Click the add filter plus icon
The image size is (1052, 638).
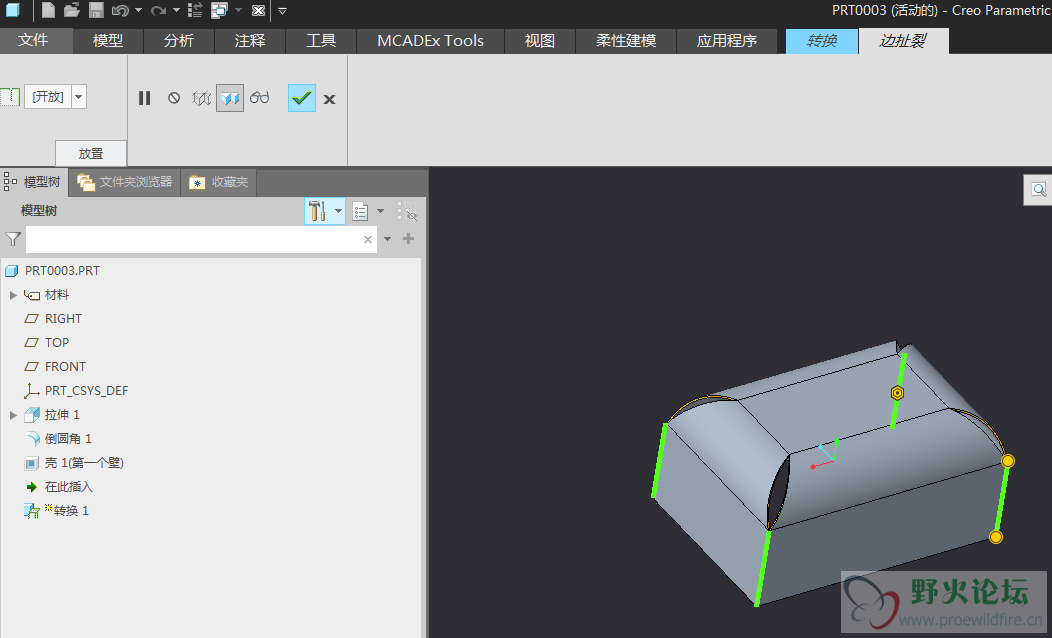pos(408,239)
